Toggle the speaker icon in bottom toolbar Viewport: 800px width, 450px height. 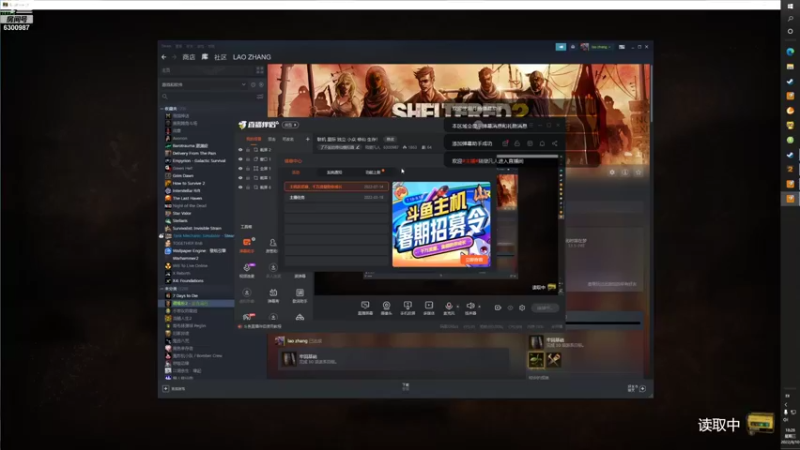tap(470, 306)
